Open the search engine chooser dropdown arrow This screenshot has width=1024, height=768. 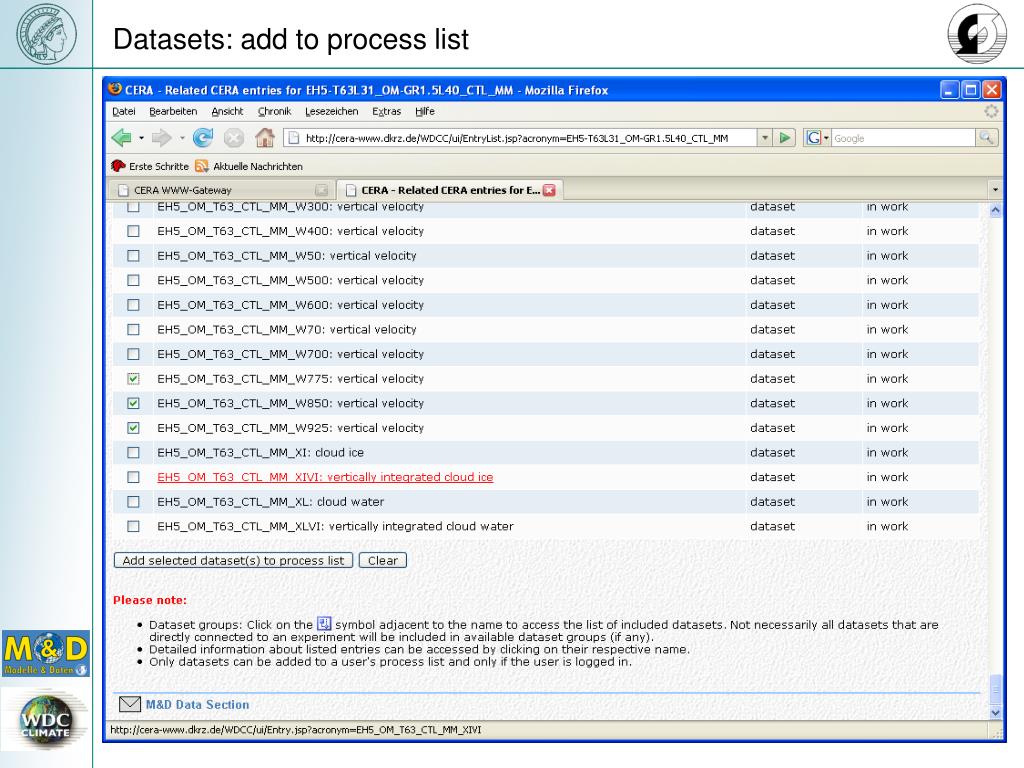825,138
